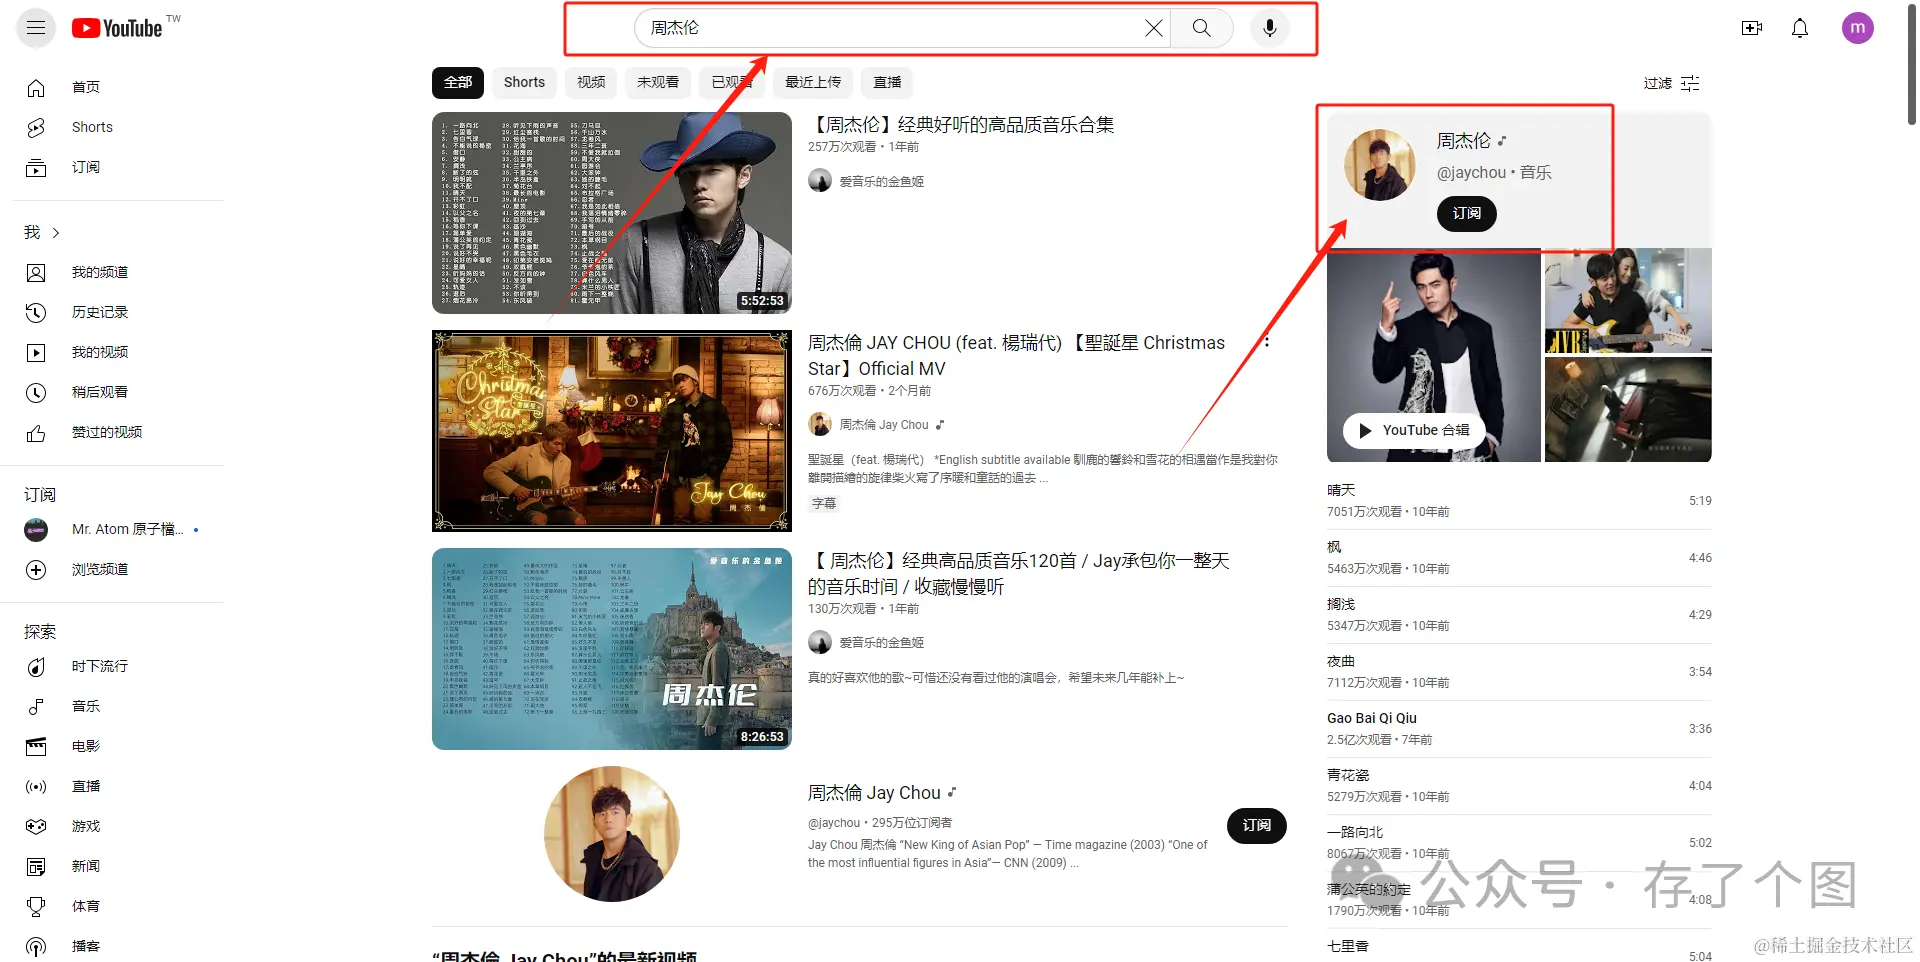
Task: Subscribe to 周杰伦 via the 订阅 button
Action: click(1466, 214)
